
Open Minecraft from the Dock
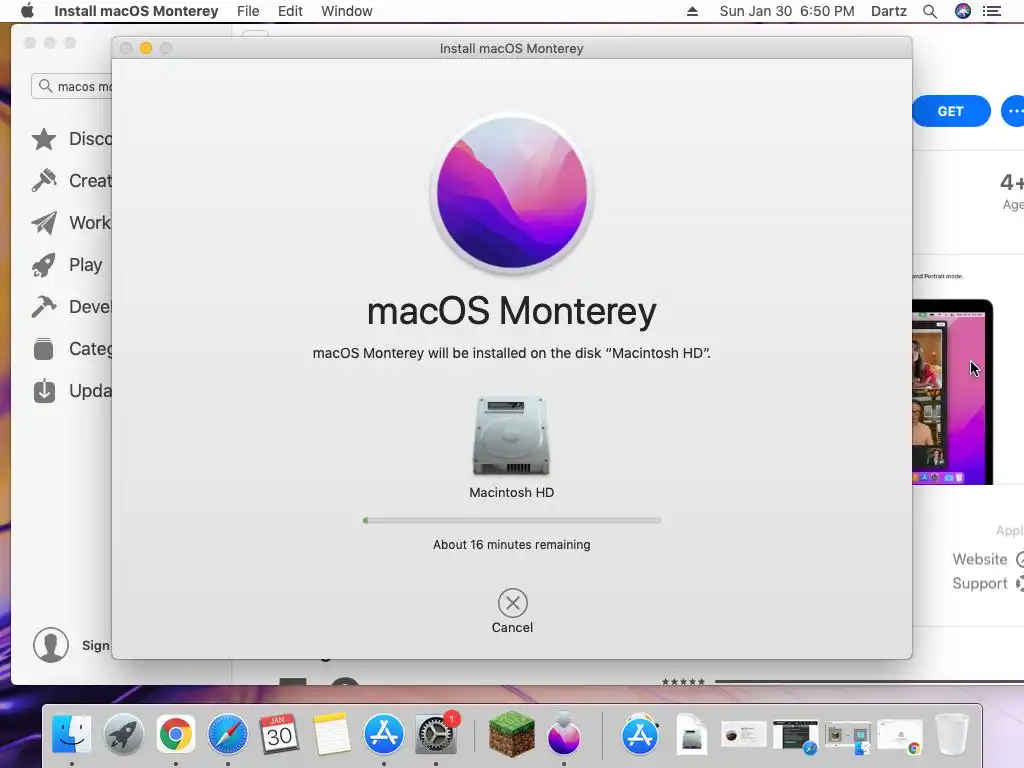(x=511, y=734)
